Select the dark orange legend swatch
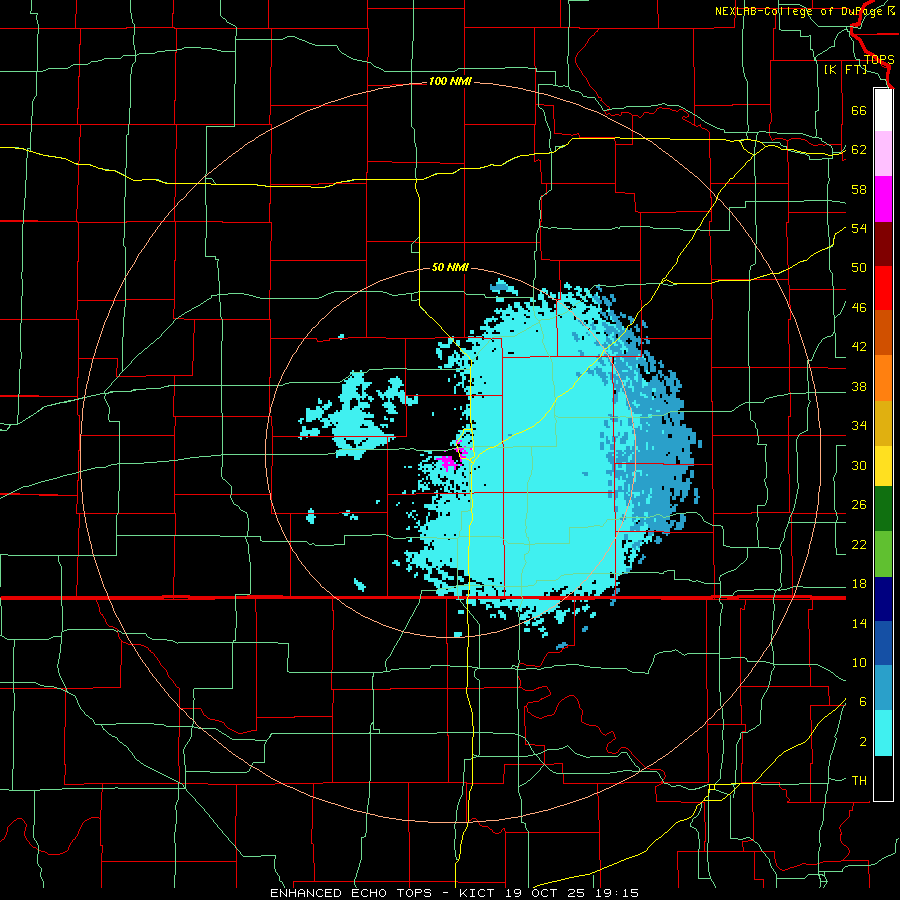900x900 pixels. (883, 333)
